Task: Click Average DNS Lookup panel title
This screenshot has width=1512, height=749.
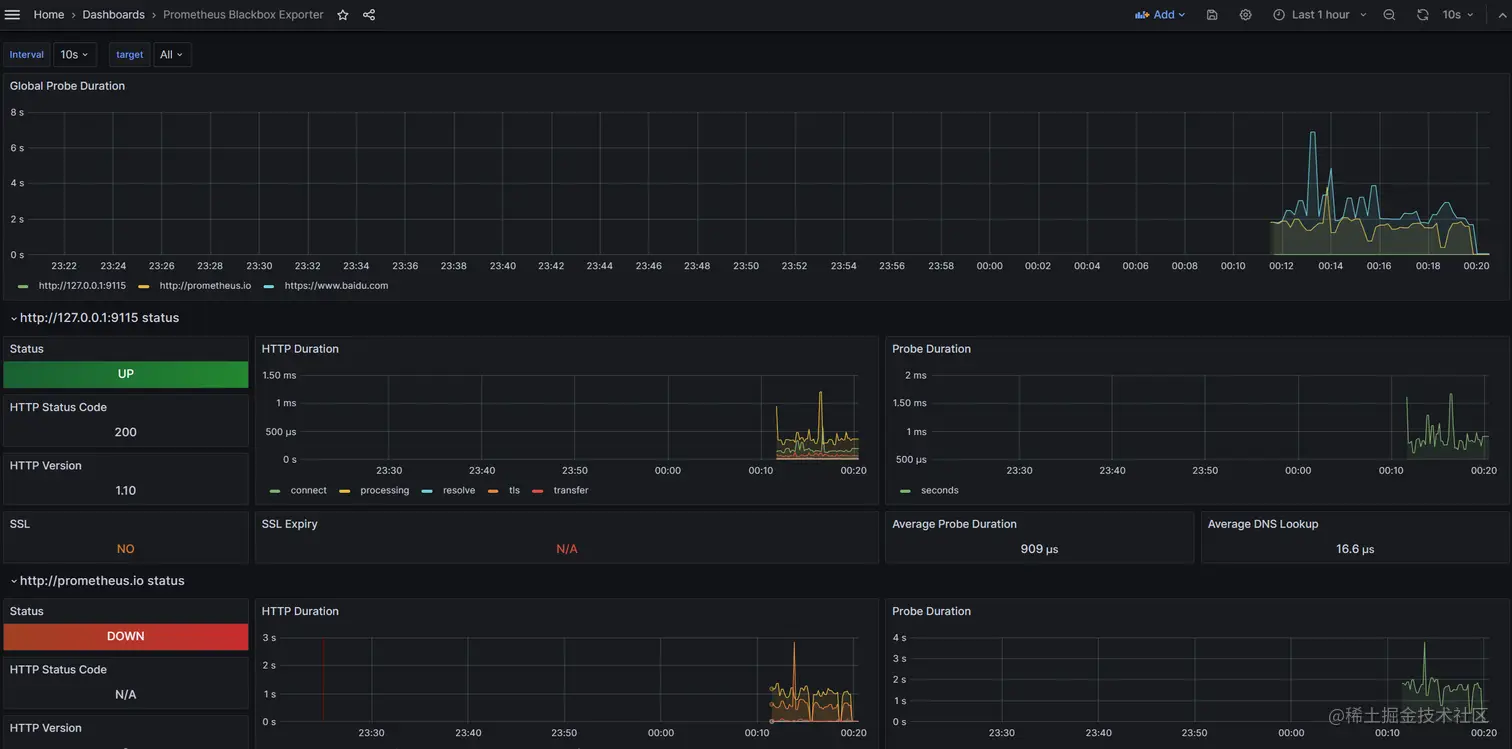Action: click(1263, 524)
